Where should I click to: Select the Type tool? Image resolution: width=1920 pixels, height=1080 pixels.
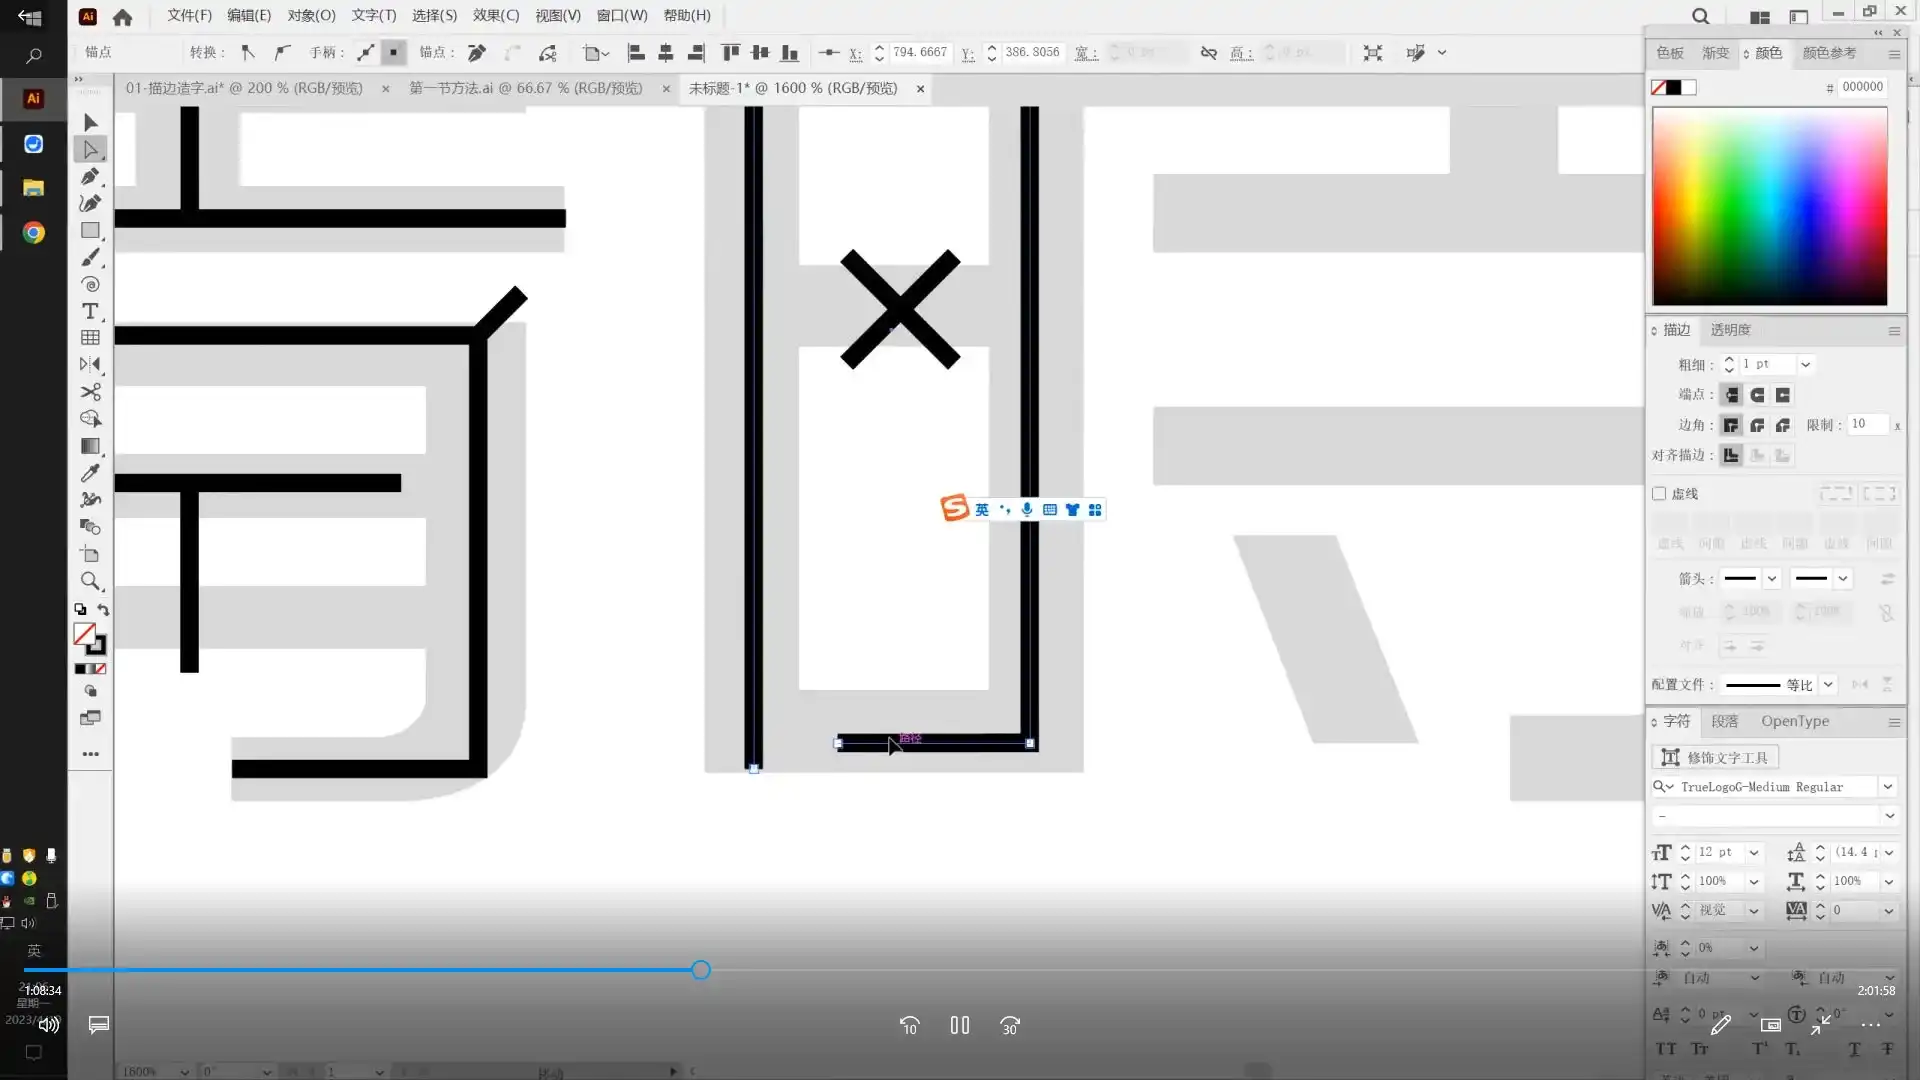tap(90, 311)
